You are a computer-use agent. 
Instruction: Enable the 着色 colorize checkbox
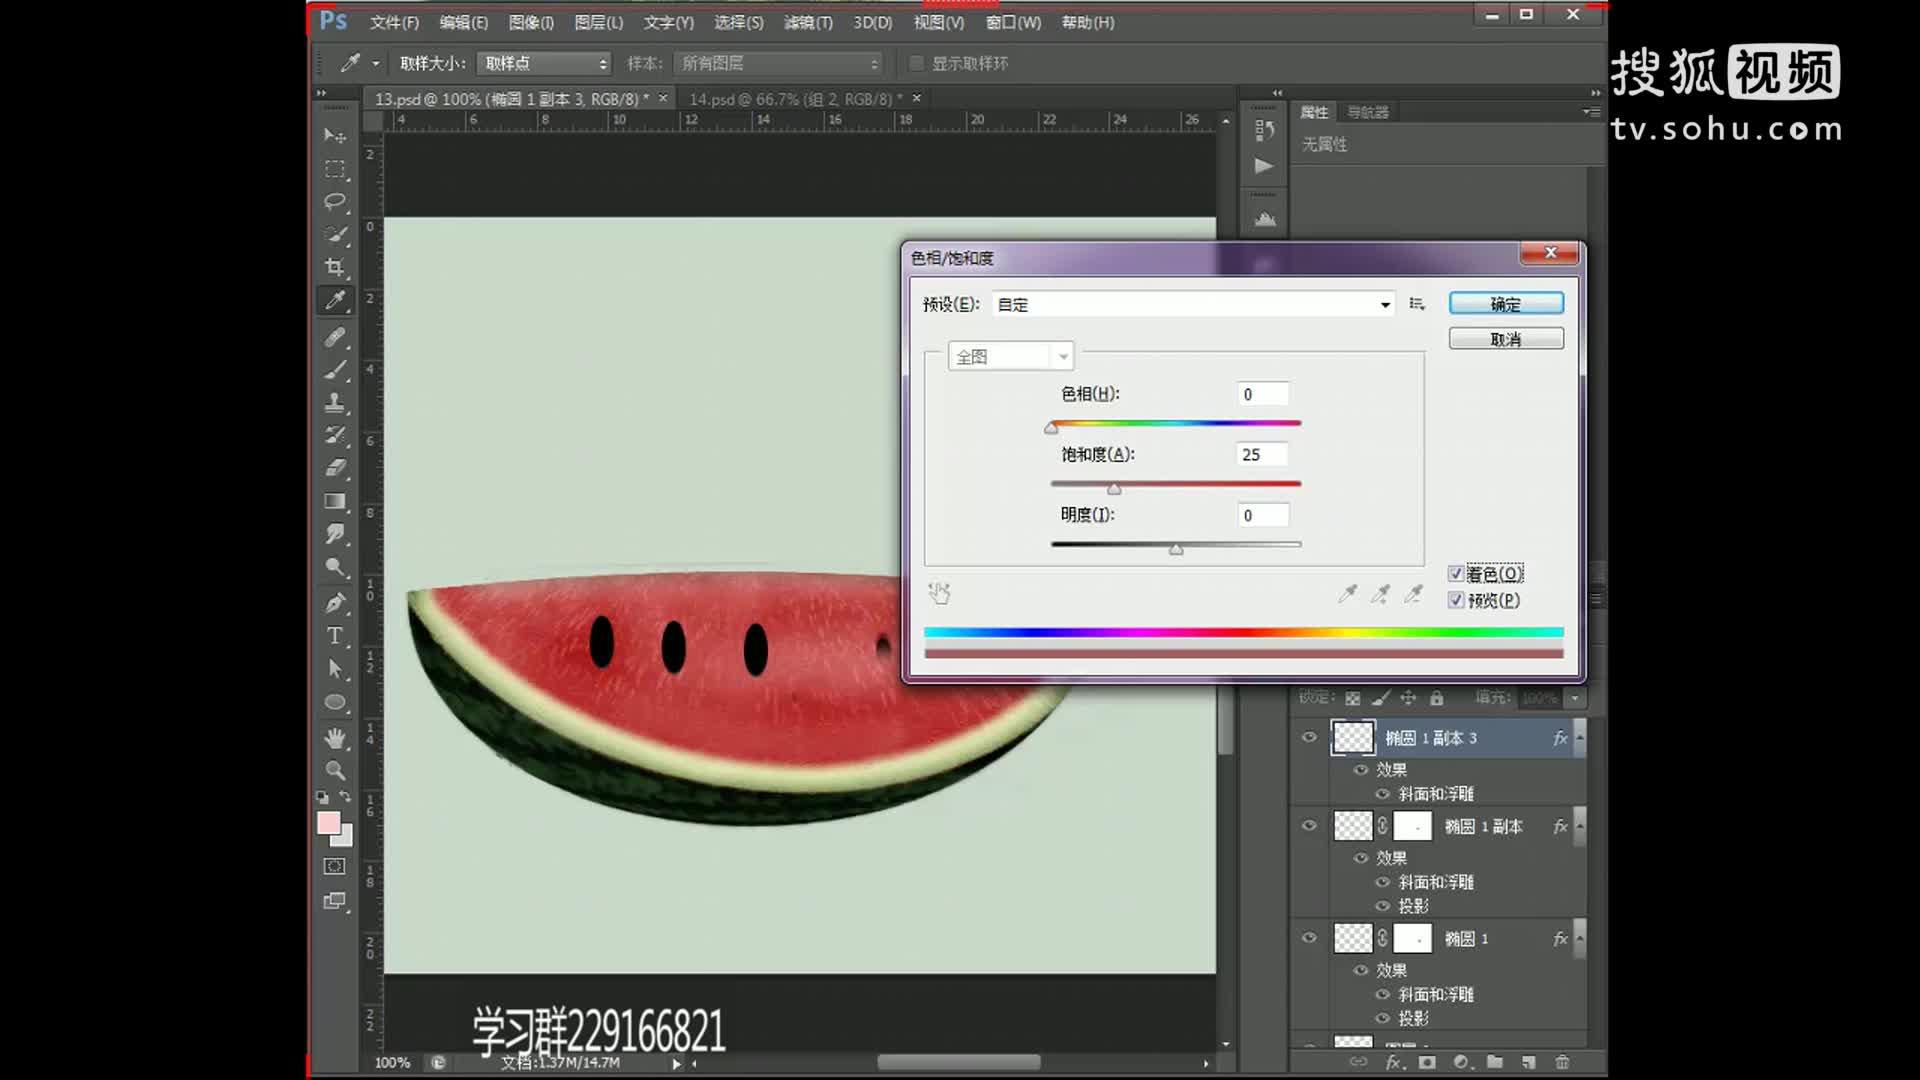pyautogui.click(x=1457, y=573)
